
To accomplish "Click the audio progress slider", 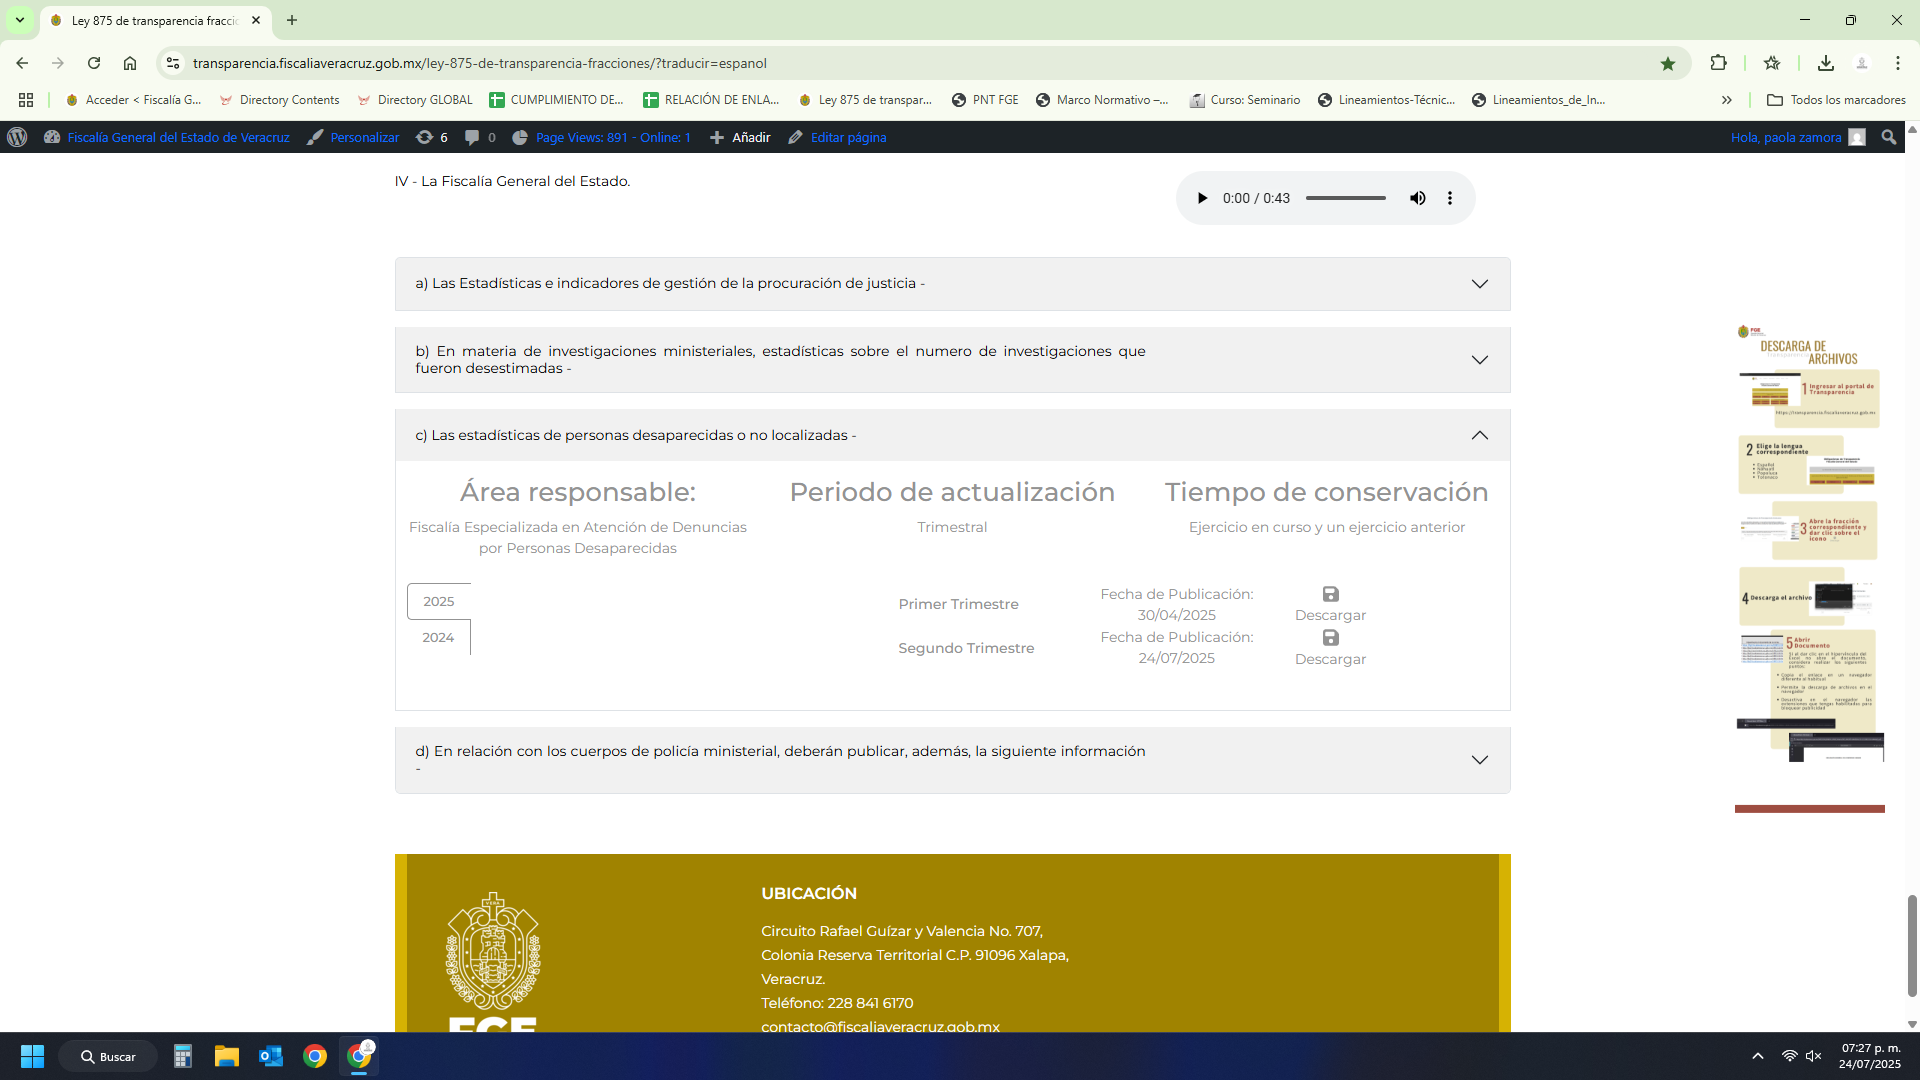I will click(1345, 198).
